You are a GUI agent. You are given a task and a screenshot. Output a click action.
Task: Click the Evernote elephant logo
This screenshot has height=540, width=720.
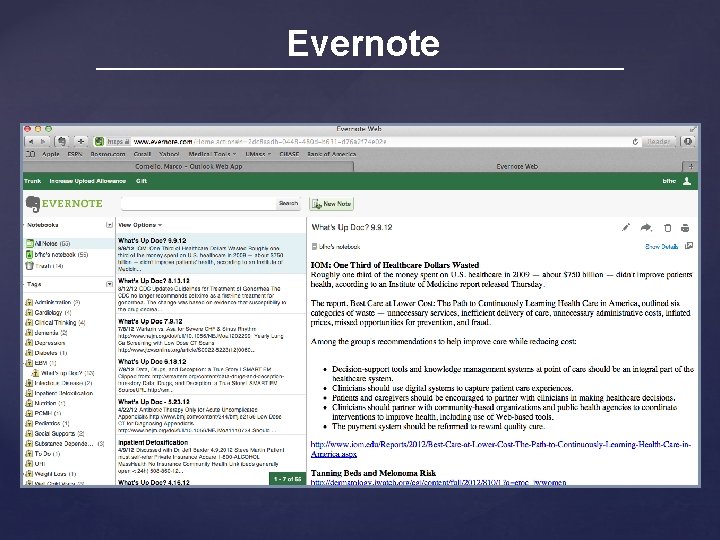coord(33,204)
